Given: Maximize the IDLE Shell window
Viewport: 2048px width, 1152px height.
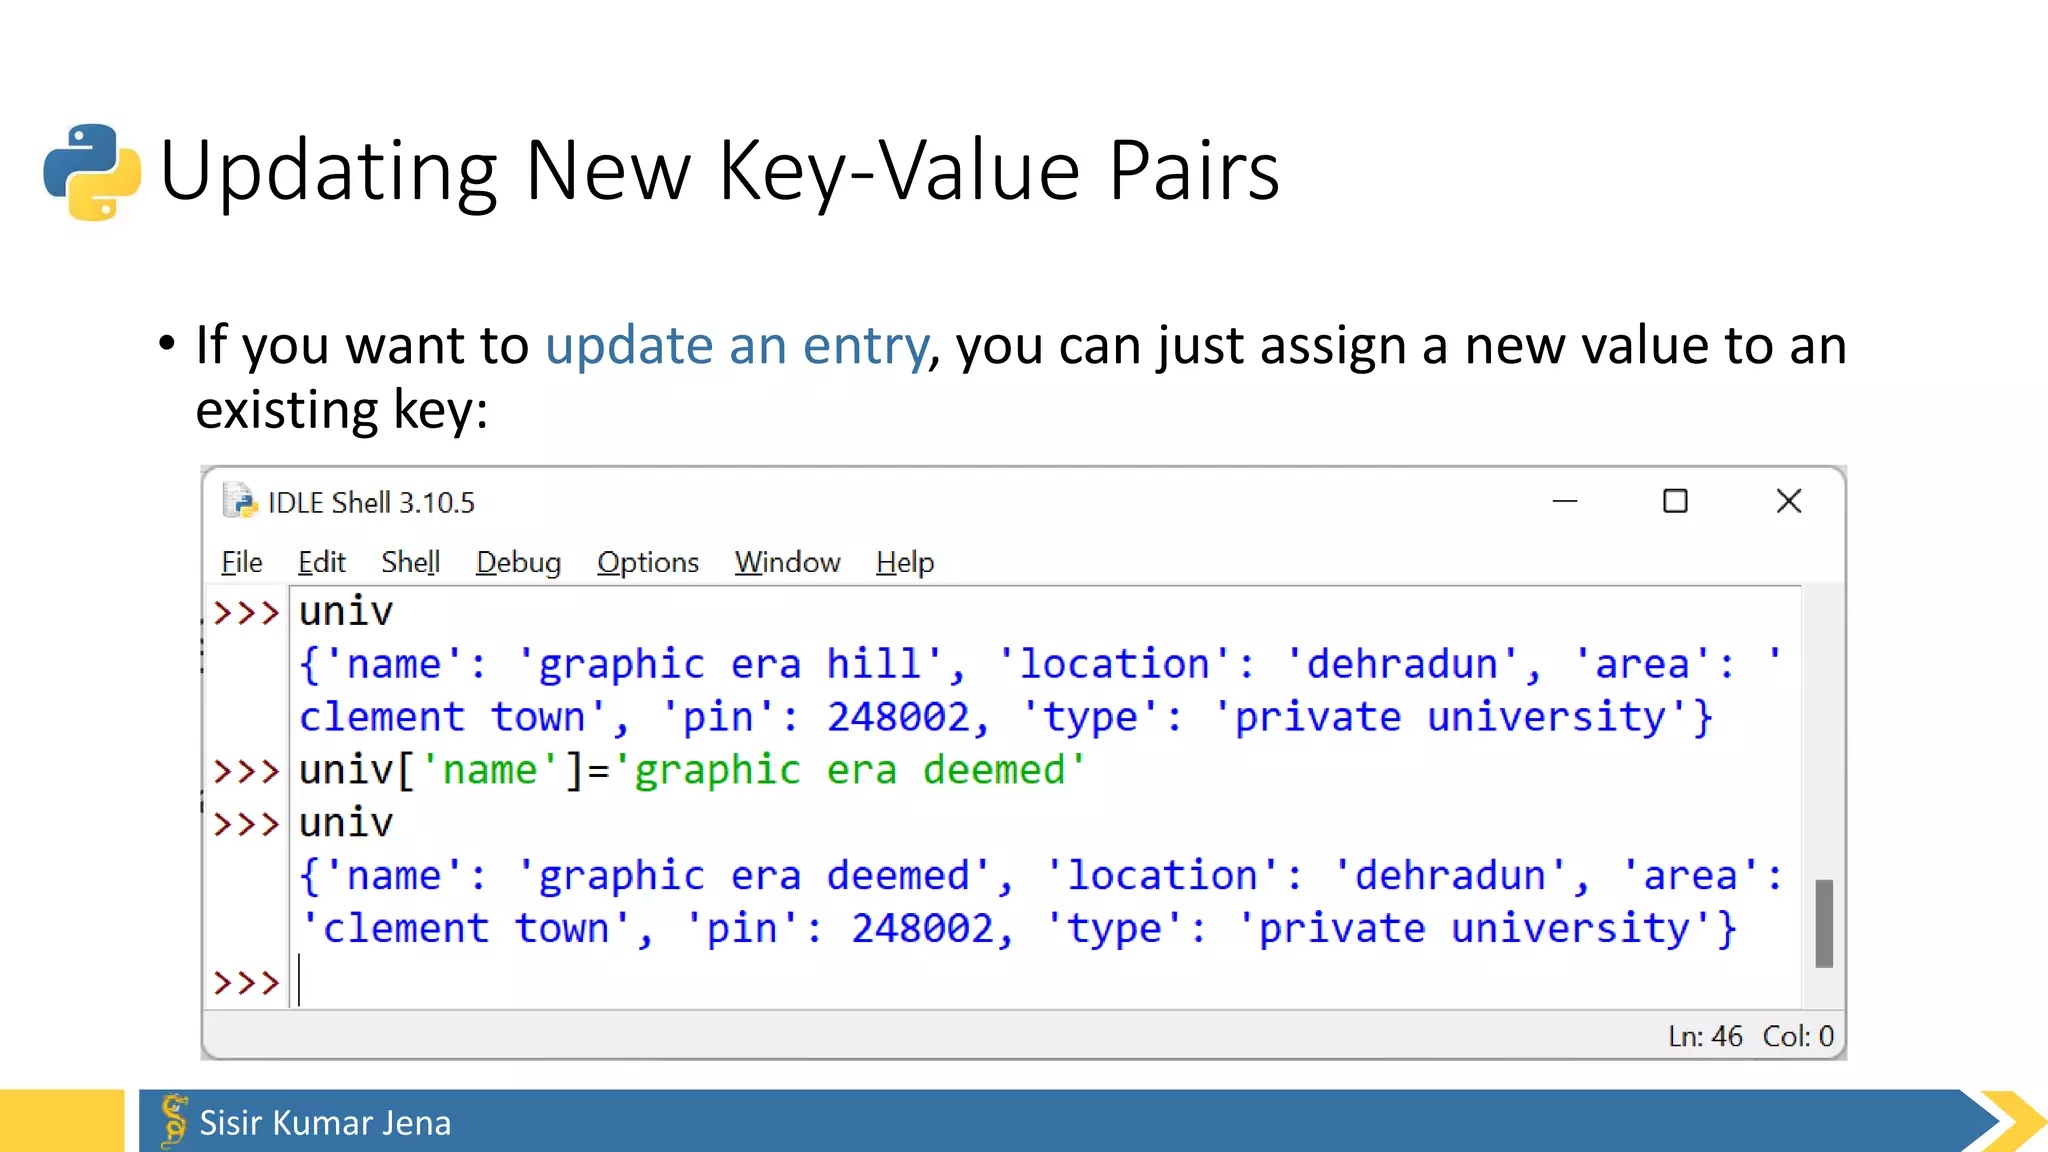Looking at the screenshot, I should pyautogui.click(x=1675, y=501).
